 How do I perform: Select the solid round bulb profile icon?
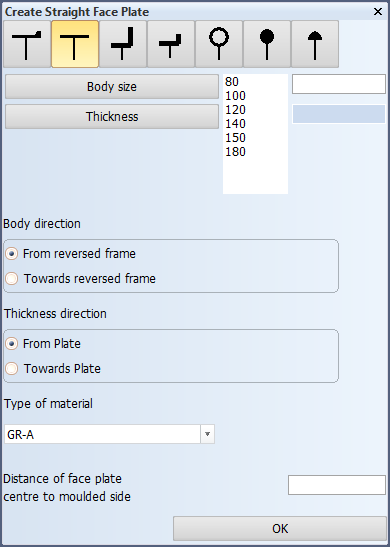pos(267,44)
